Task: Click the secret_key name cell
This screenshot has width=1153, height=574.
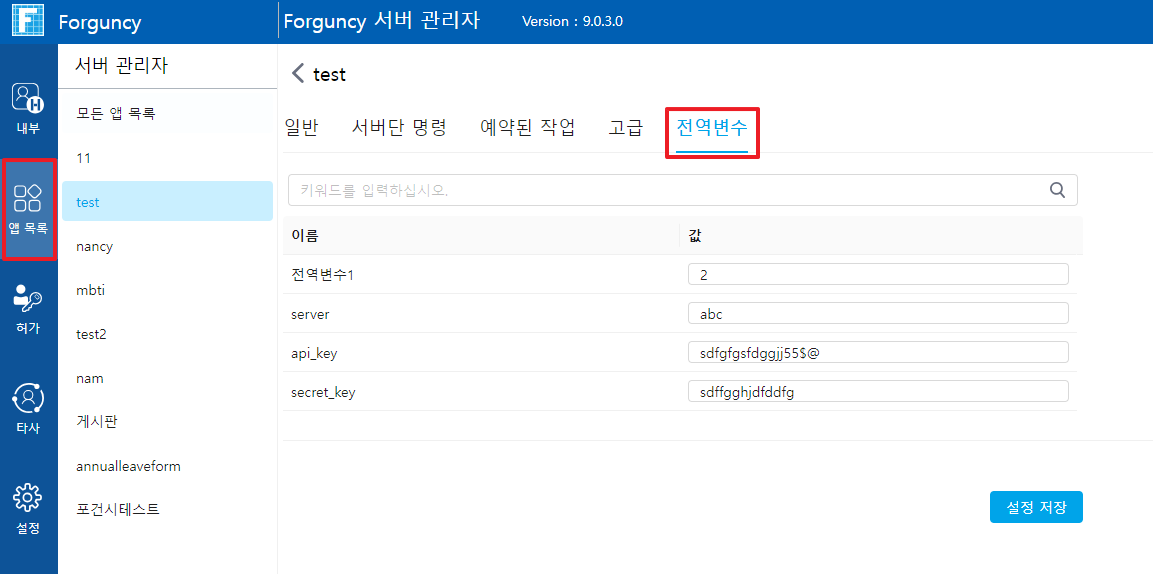Action: click(x=324, y=392)
